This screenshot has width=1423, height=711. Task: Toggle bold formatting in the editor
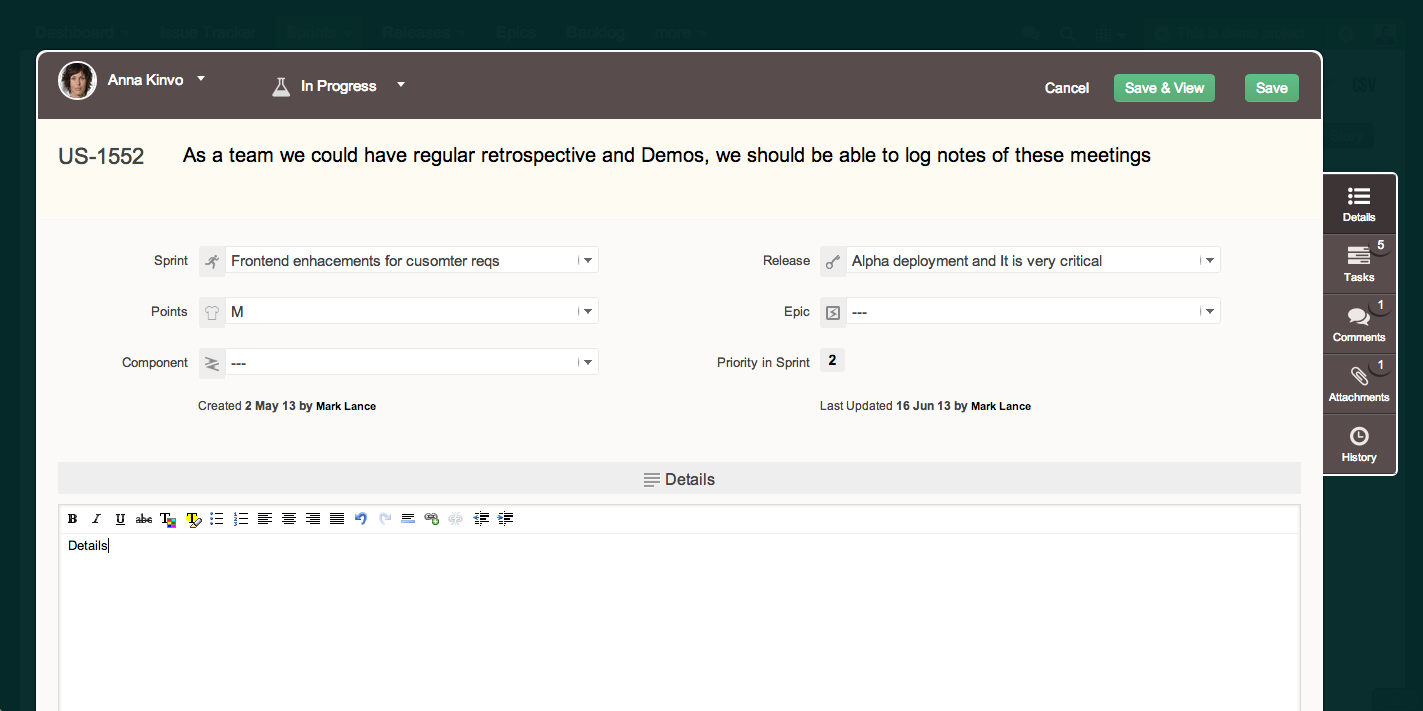[x=72, y=519]
